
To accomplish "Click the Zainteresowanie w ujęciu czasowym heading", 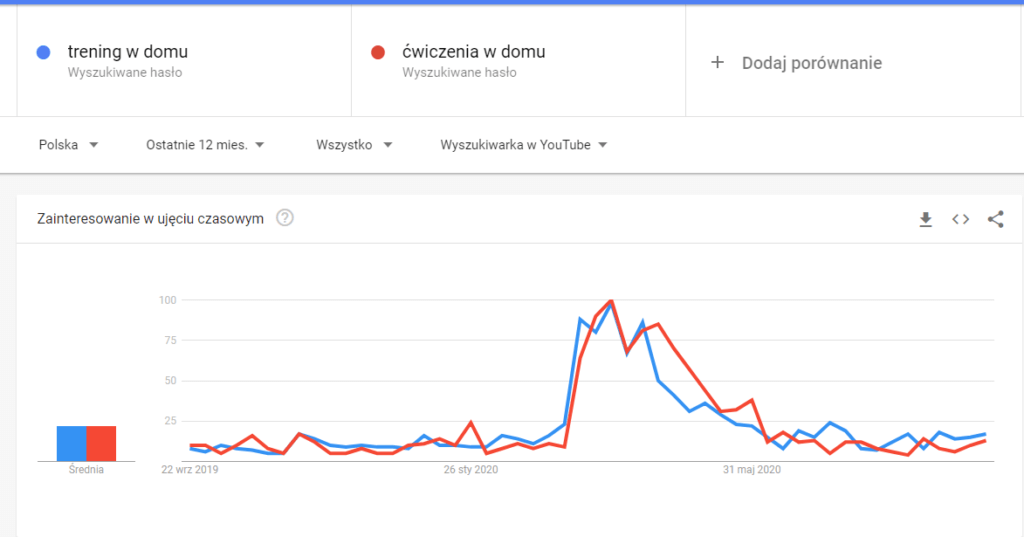I will [x=150, y=218].
